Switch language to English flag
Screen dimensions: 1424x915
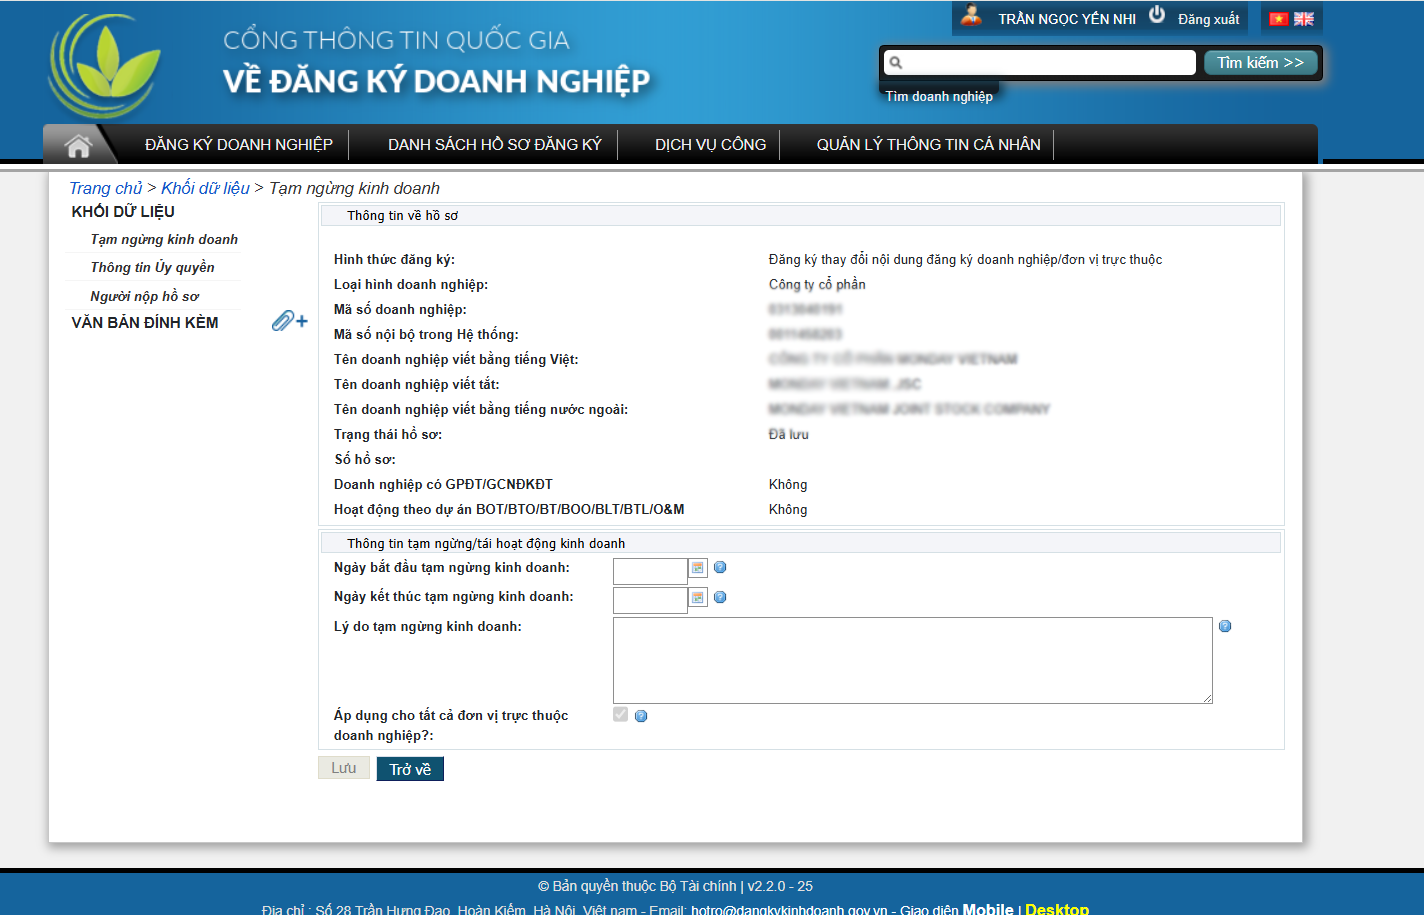point(1304,19)
